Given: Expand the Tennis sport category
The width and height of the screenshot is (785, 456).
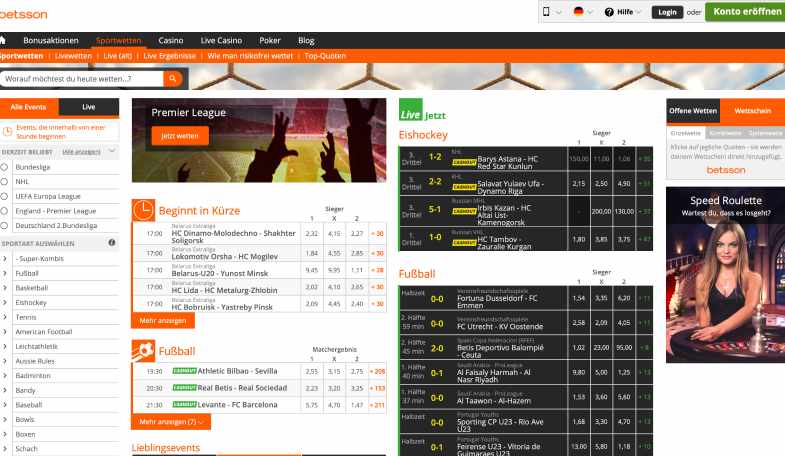Looking at the screenshot, I should (x=5, y=317).
